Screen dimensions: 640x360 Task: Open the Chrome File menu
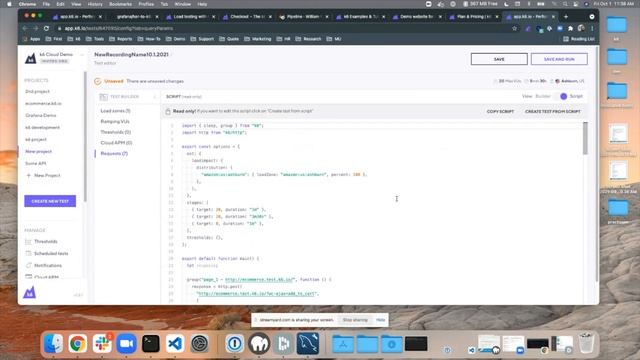46,4
